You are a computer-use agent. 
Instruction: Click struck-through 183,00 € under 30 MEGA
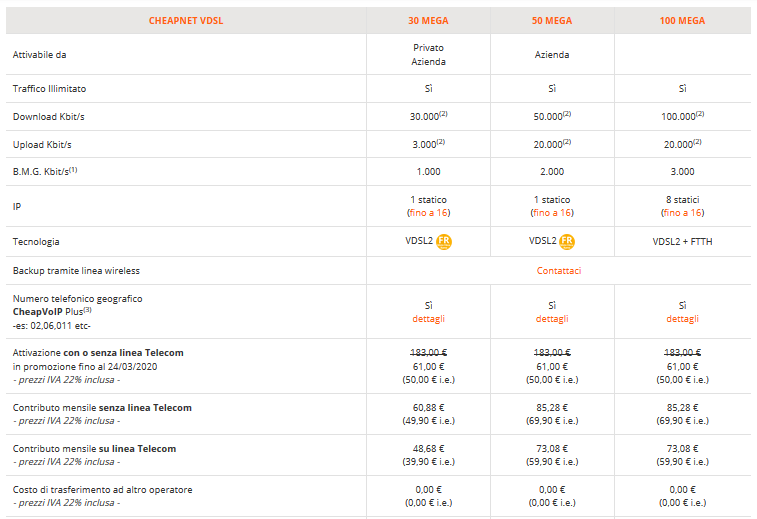428,352
